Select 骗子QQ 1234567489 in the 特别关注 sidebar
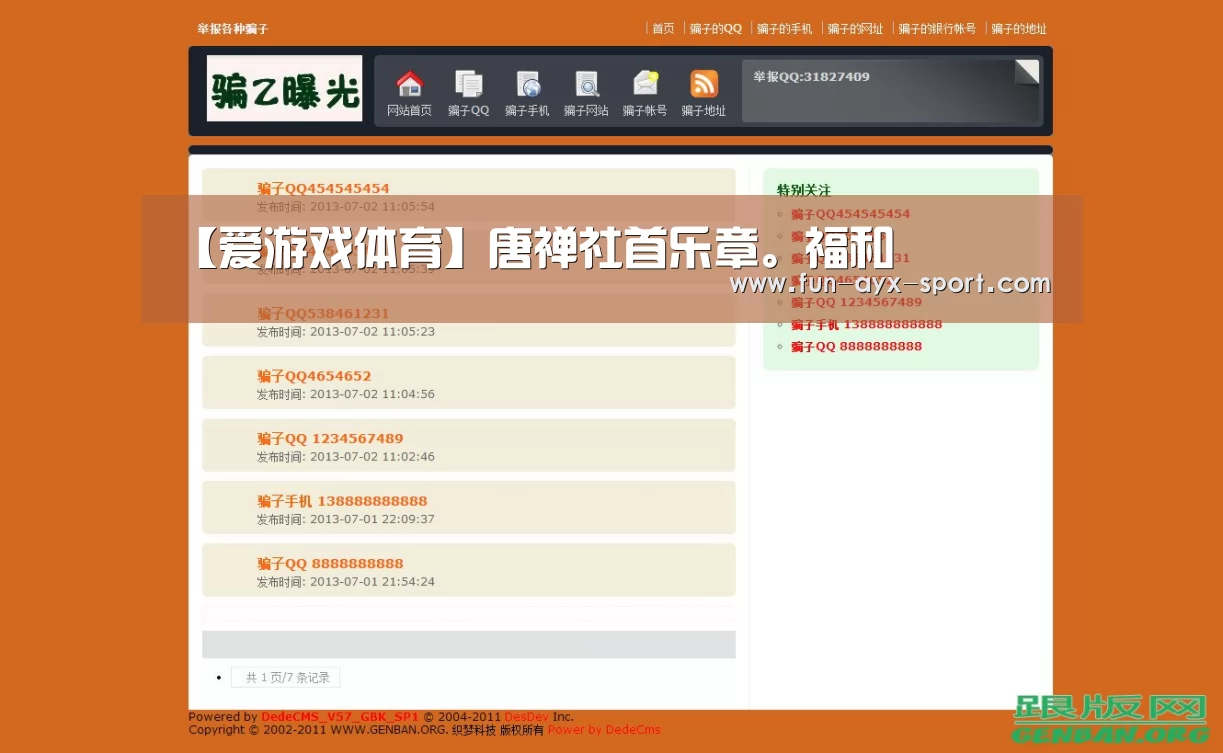The height and width of the screenshot is (753, 1223). click(857, 302)
